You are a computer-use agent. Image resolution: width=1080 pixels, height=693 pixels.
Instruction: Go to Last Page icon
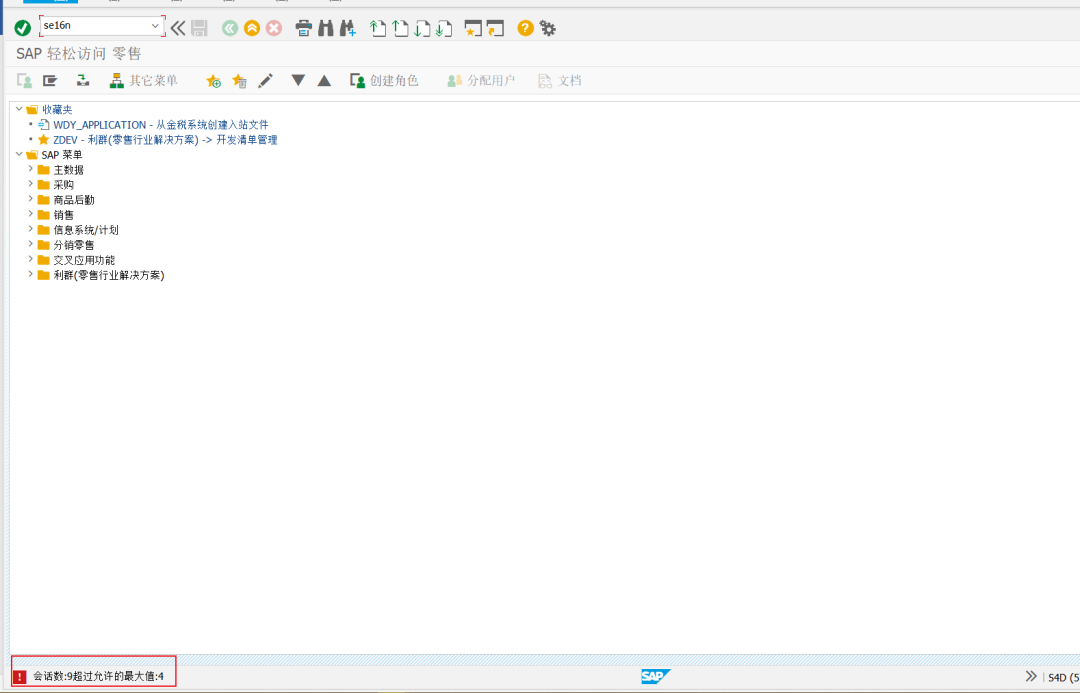444,28
